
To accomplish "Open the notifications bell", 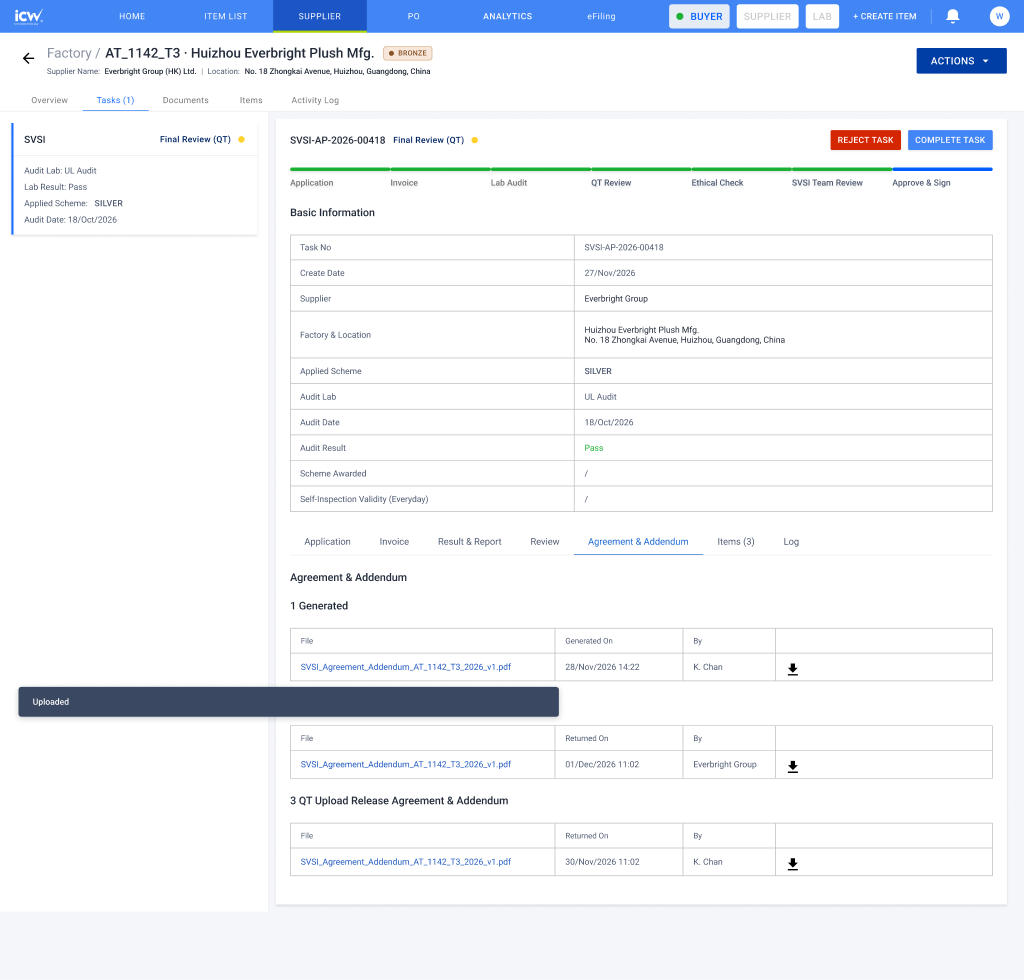I will point(953,16).
